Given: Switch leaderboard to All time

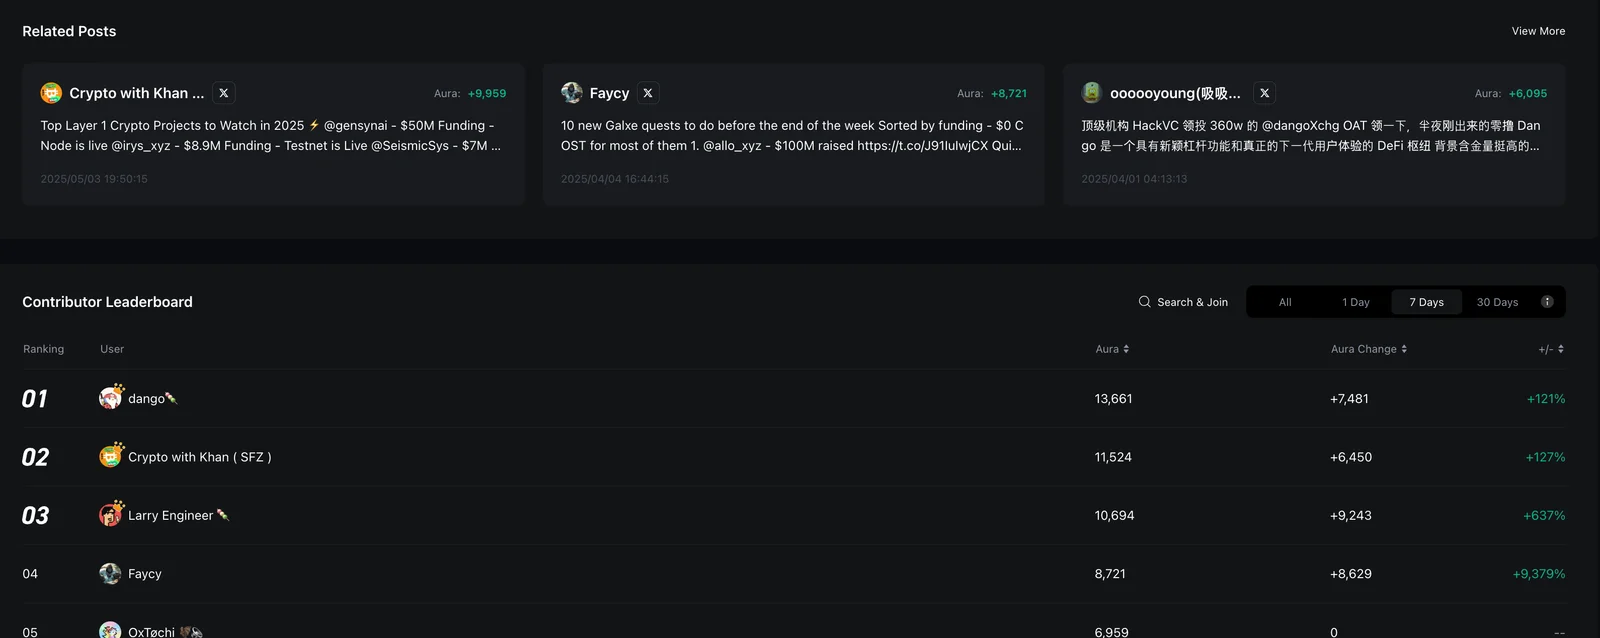Looking at the screenshot, I should [1285, 302].
